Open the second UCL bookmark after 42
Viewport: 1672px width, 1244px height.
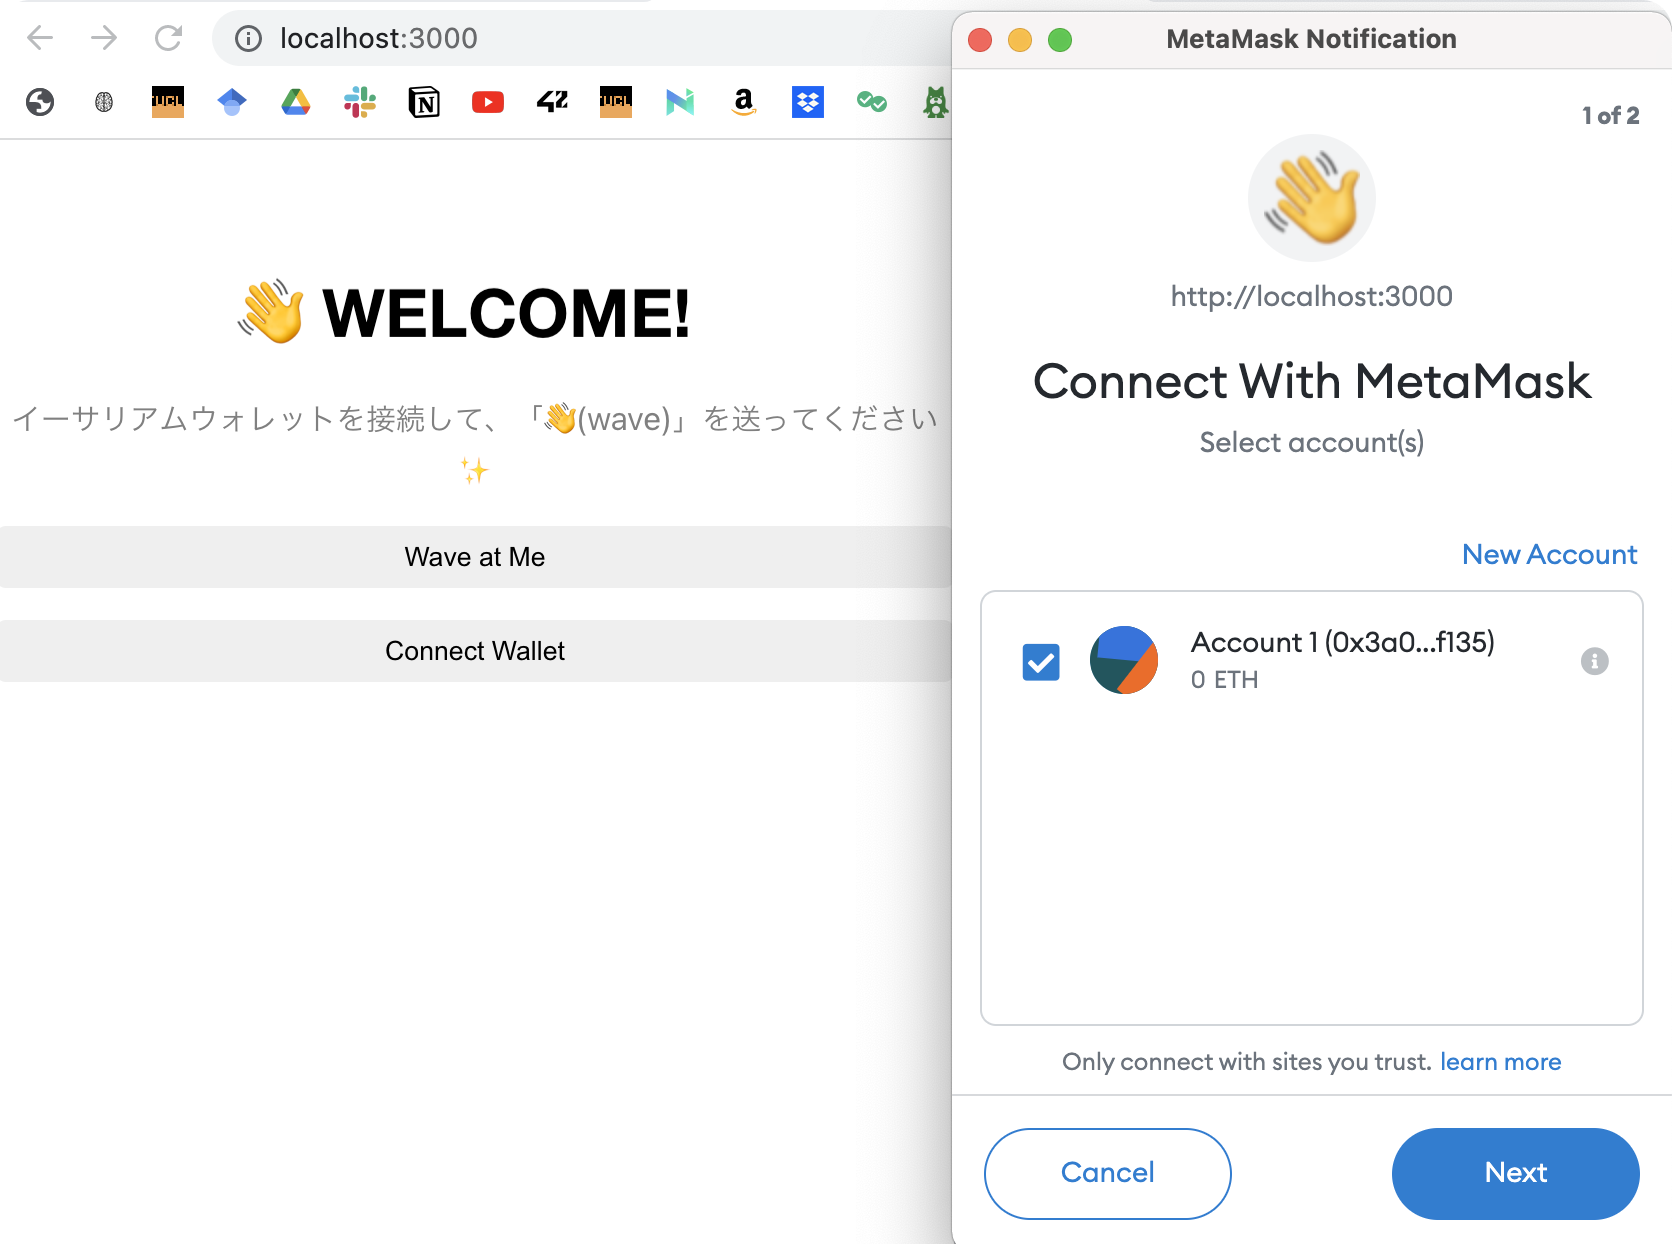click(x=616, y=102)
